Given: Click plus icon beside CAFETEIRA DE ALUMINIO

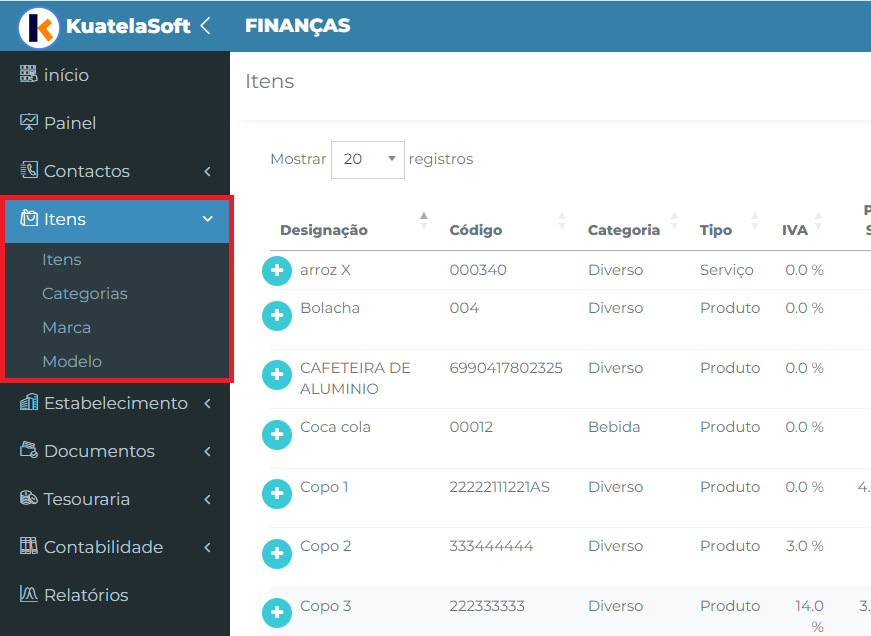Looking at the screenshot, I should click(x=277, y=375).
